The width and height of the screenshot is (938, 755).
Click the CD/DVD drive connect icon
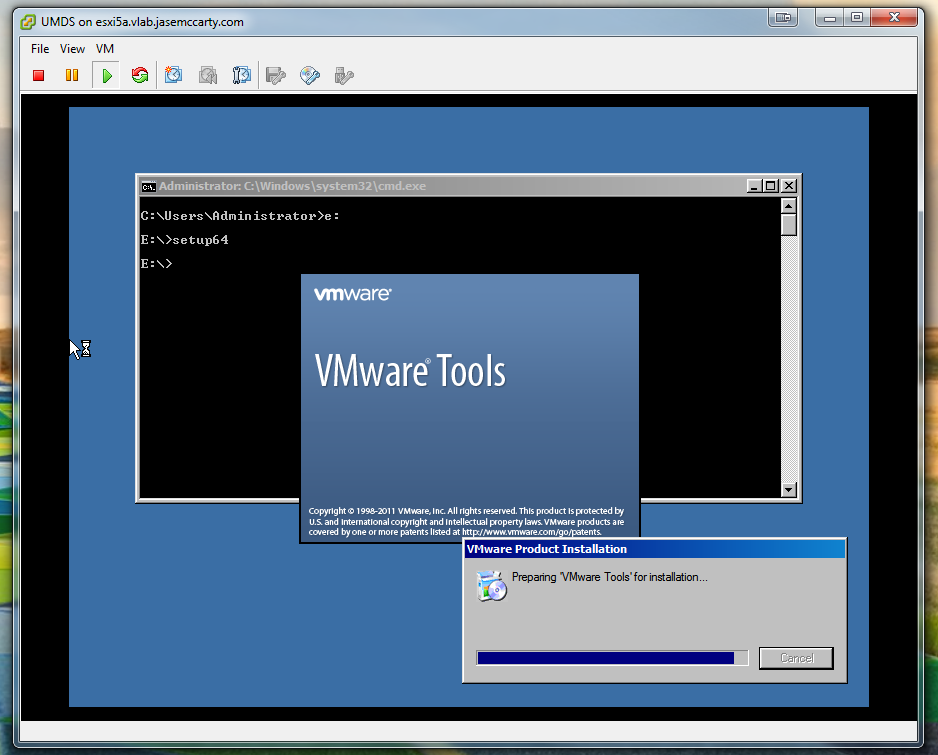pos(310,75)
